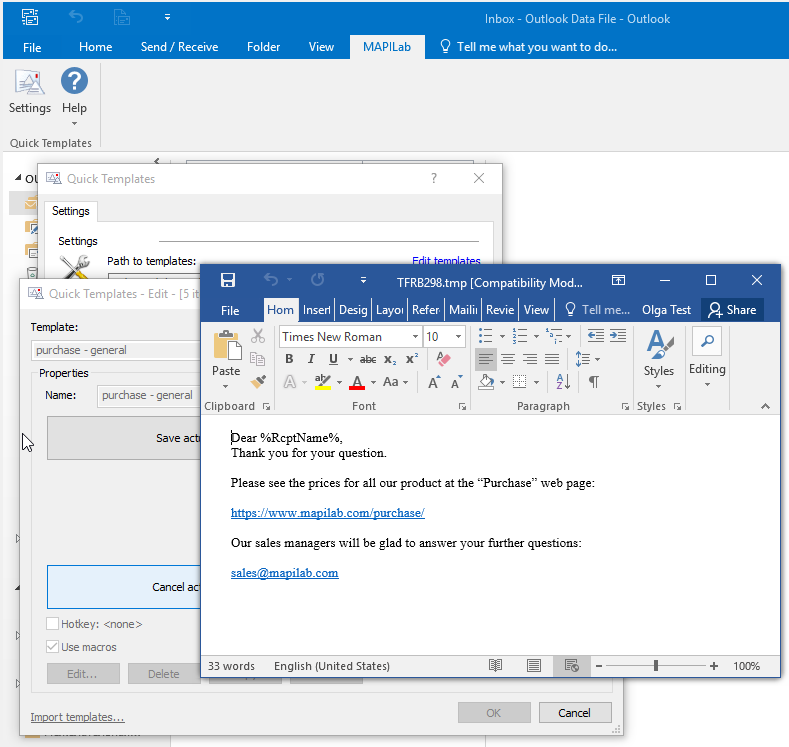Open the mapilab purchase hyperlink

click(x=328, y=513)
